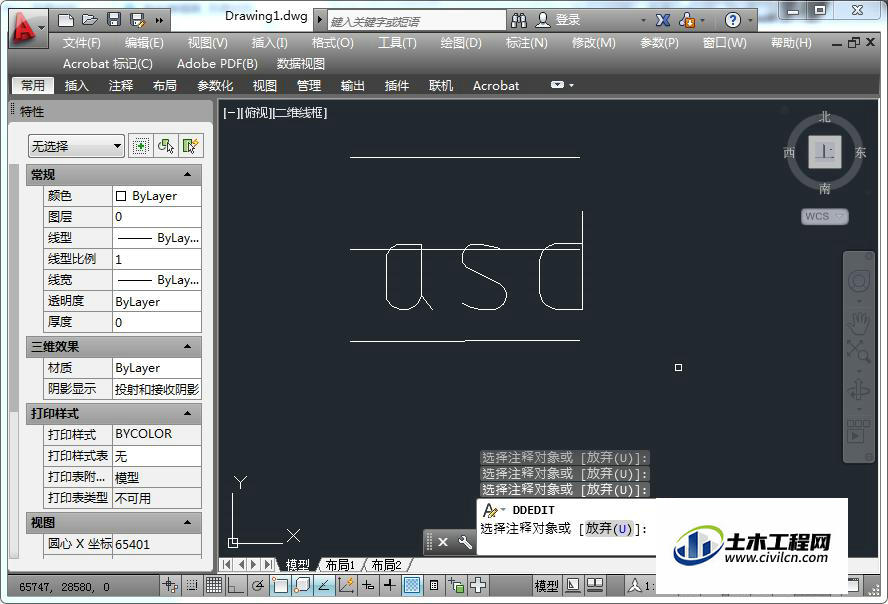Collapse the 常规 section
This screenshot has height=604, width=888.
pos(187,174)
